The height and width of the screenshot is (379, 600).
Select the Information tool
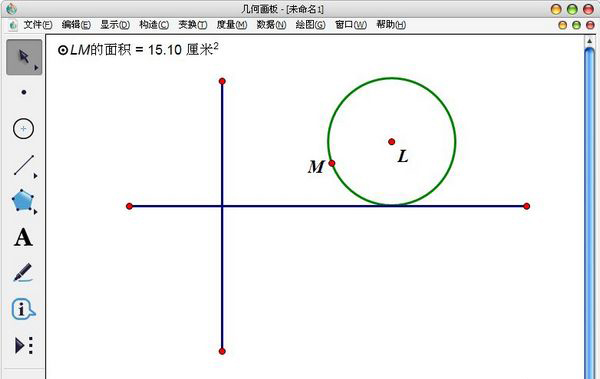(x=23, y=309)
